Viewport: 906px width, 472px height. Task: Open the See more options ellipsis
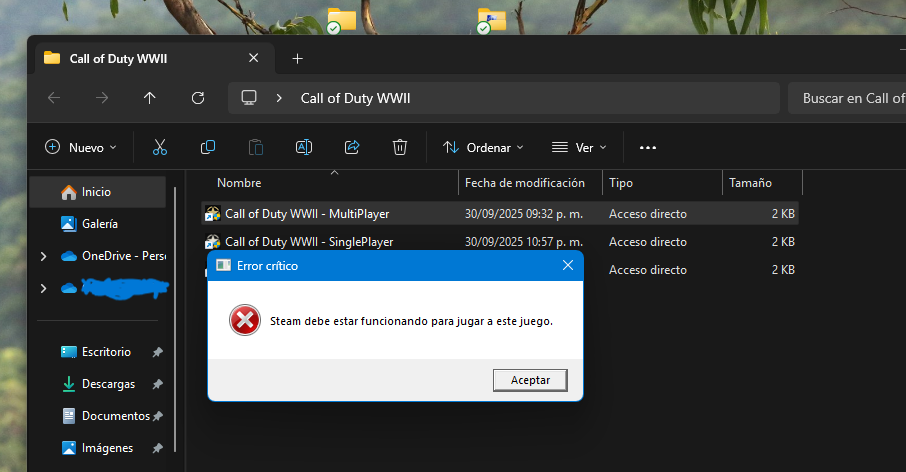coord(648,147)
